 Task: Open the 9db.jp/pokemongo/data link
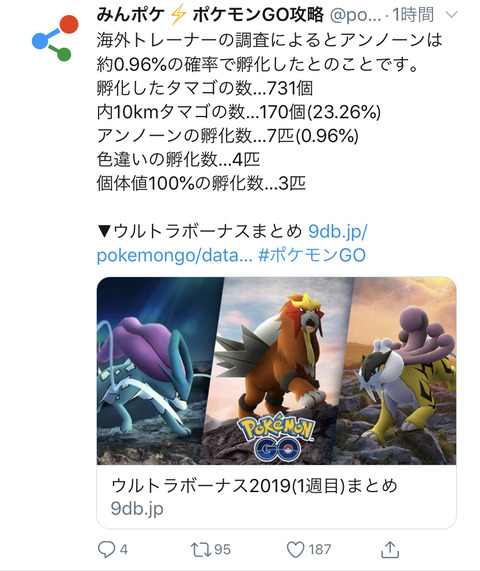point(232,243)
